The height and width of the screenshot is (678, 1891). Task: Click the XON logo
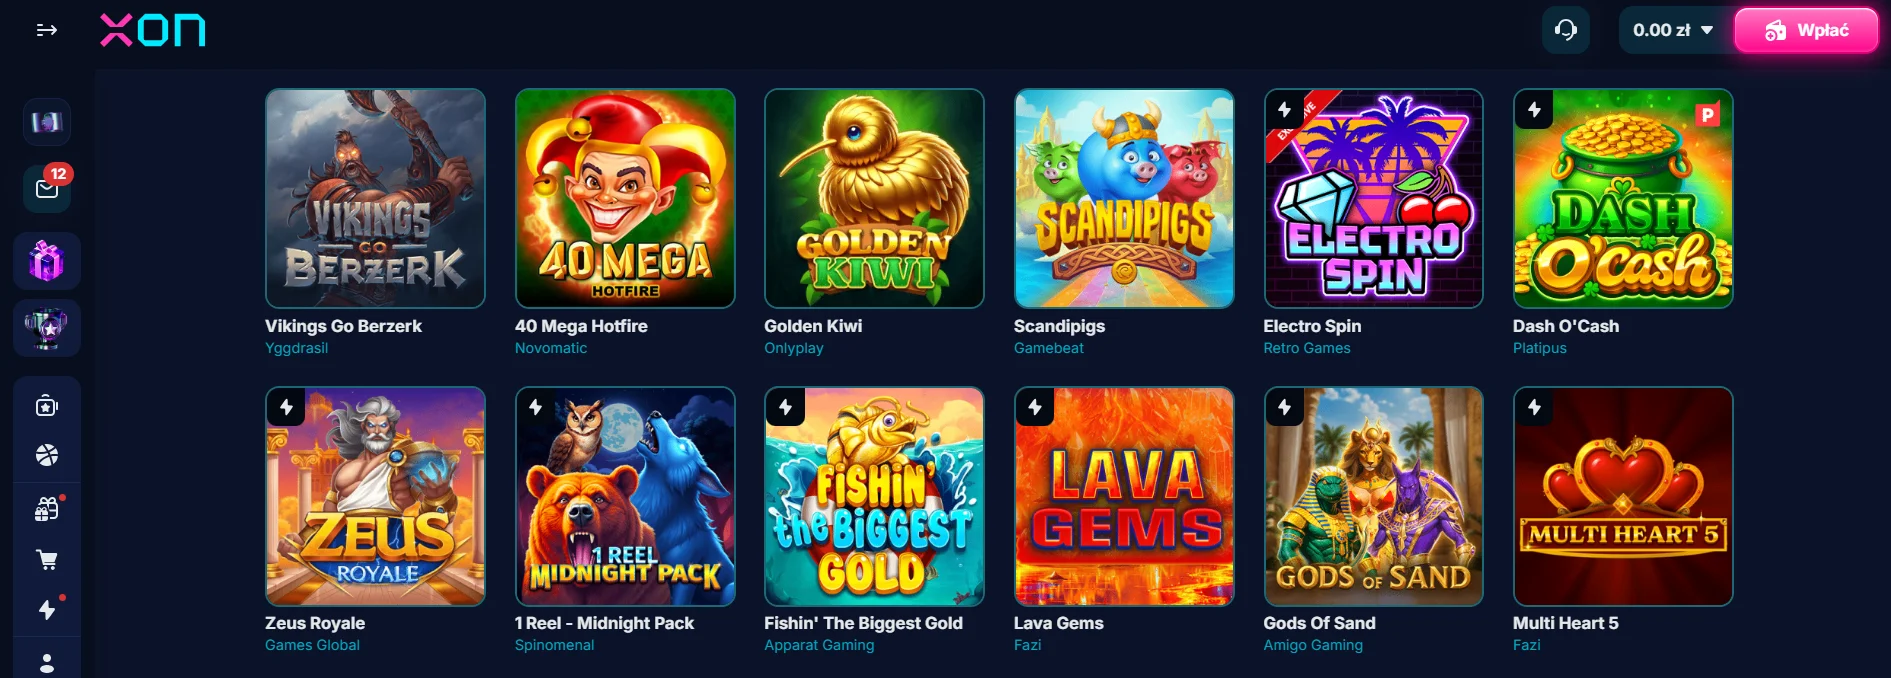point(153,30)
